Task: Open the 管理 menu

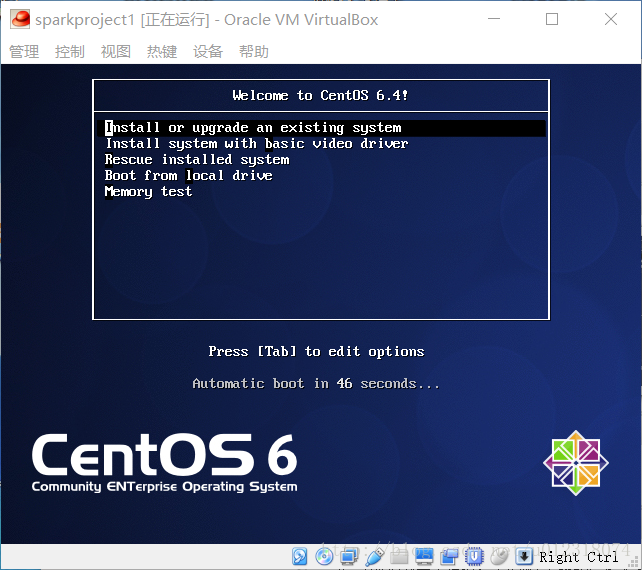Action: (x=24, y=52)
